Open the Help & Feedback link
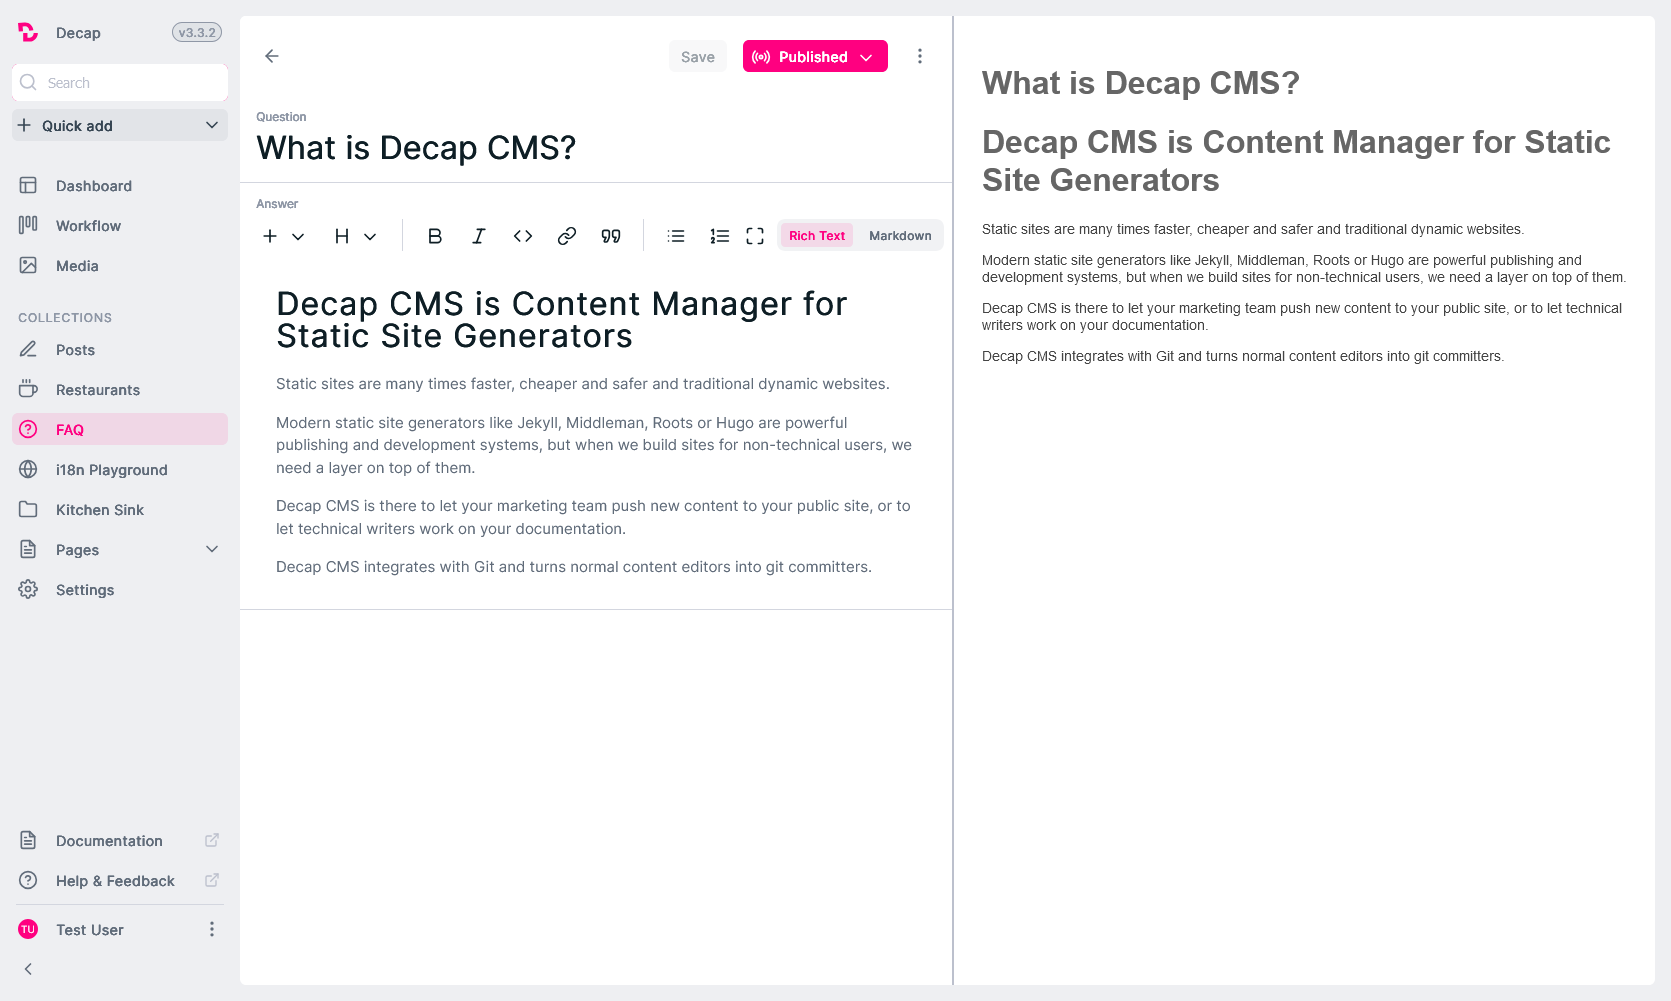The height and width of the screenshot is (1001, 1671). (120, 881)
